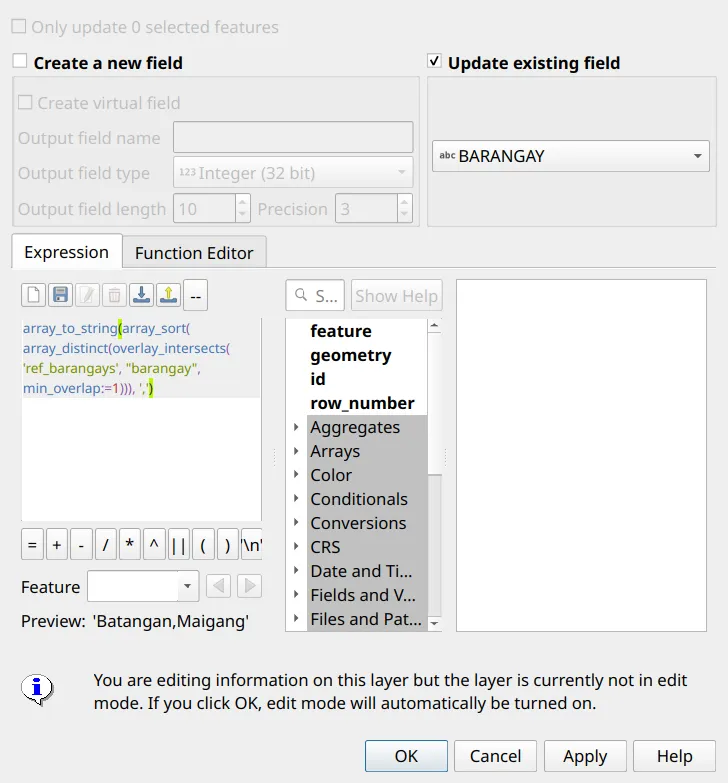Click the import user expressions icon
Screen dimensions: 728x783
pos(141,295)
